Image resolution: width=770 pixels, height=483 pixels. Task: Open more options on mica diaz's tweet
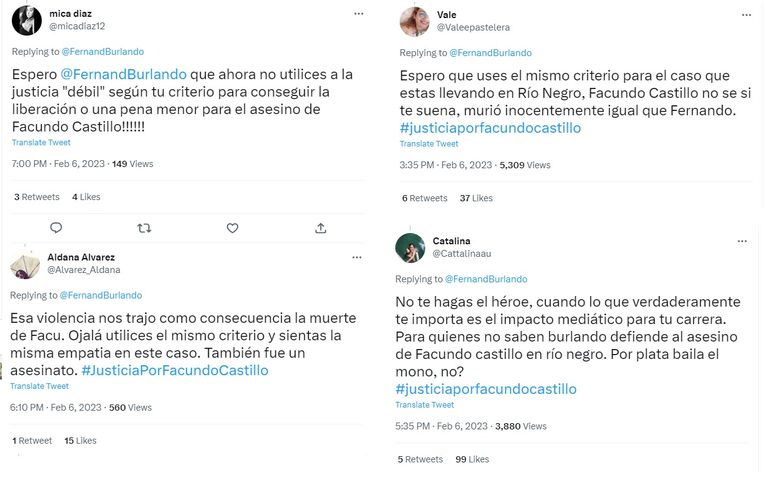359,14
